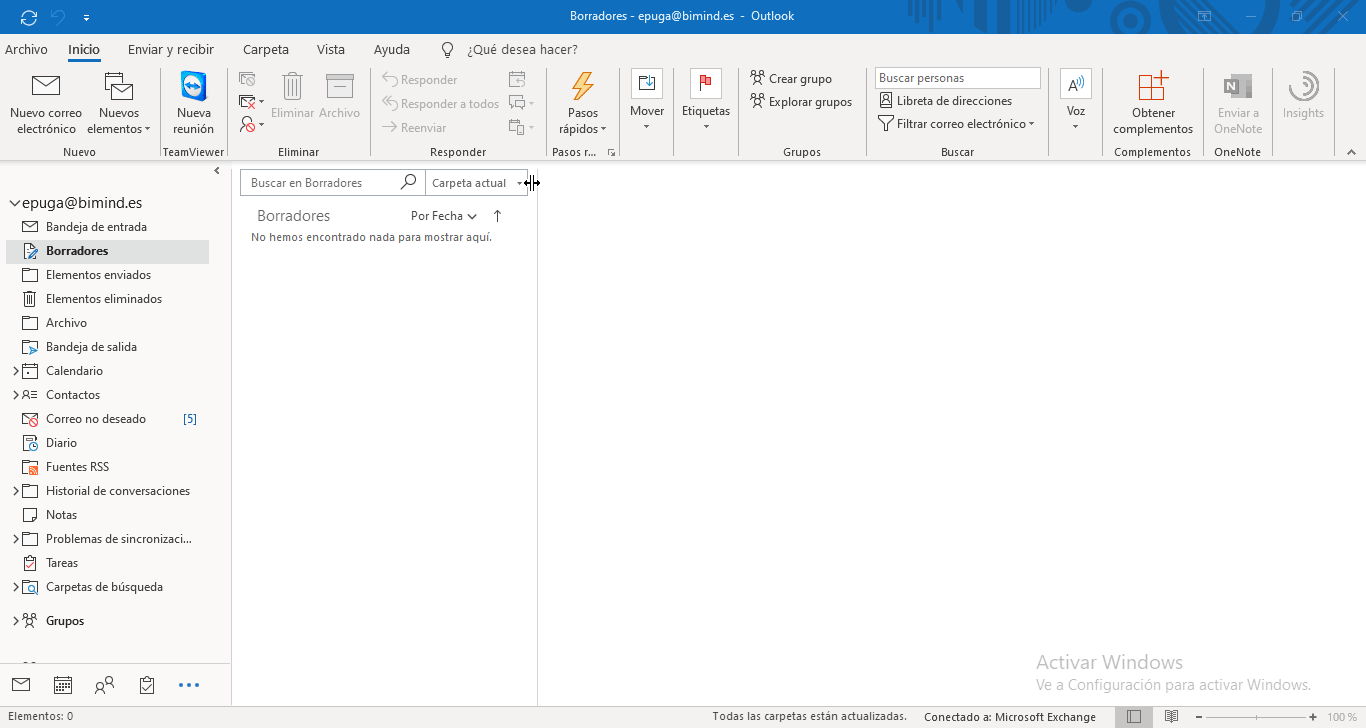Click the Archivo archive box button
This screenshot has height=728, width=1366.
(x=340, y=96)
